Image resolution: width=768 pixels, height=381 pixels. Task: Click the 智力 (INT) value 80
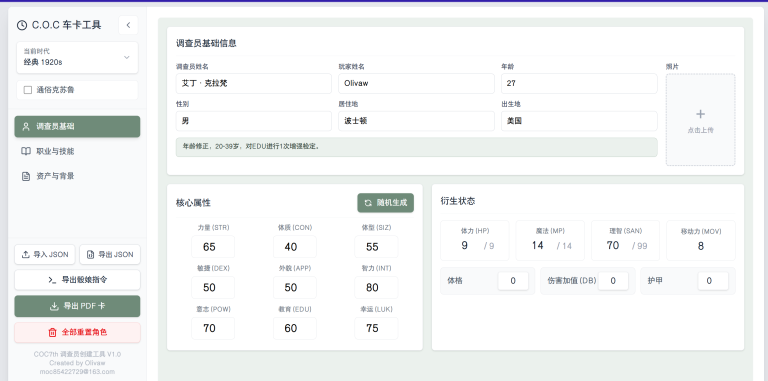click(376, 287)
